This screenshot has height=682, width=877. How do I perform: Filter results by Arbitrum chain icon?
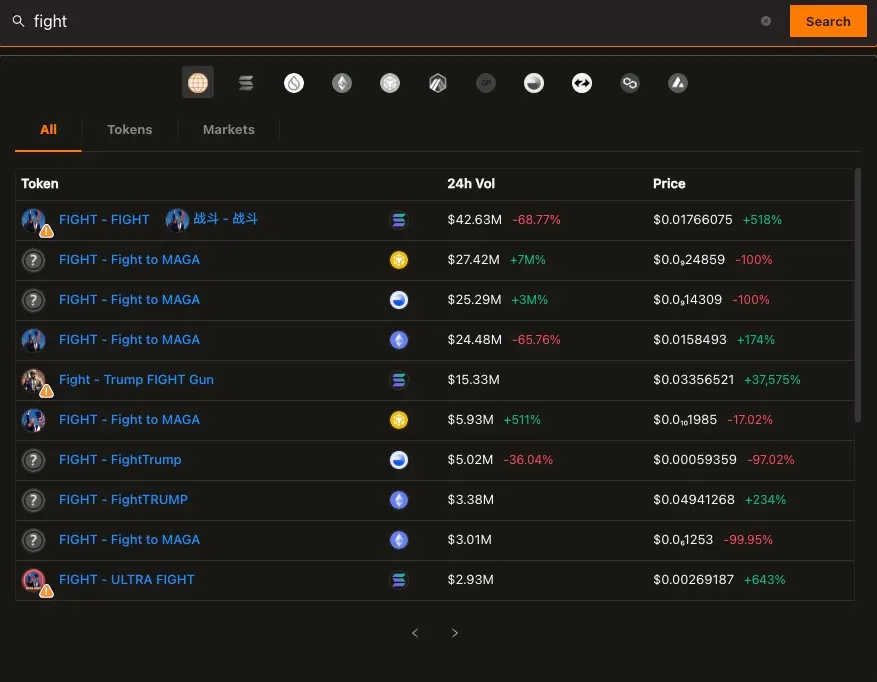438,83
